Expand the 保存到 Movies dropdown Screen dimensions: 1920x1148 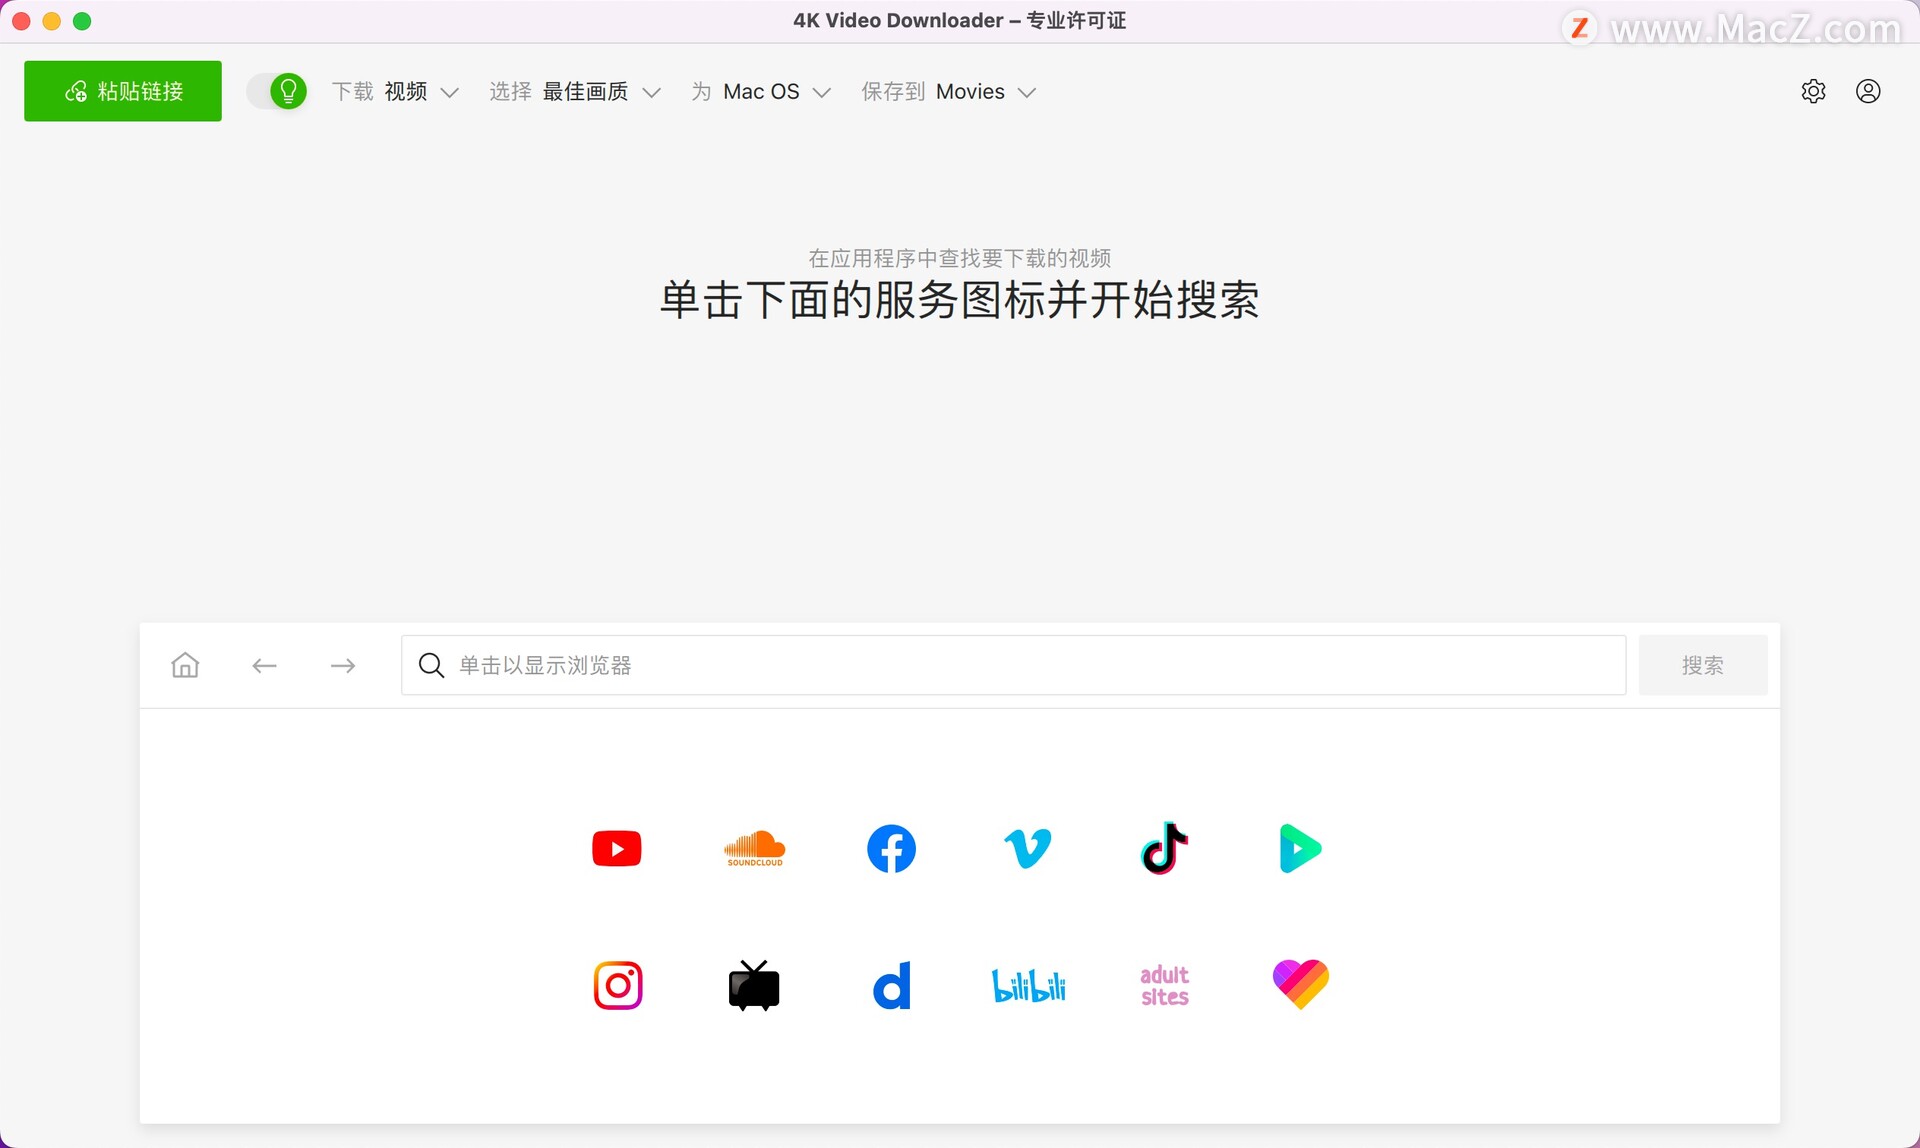point(949,92)
